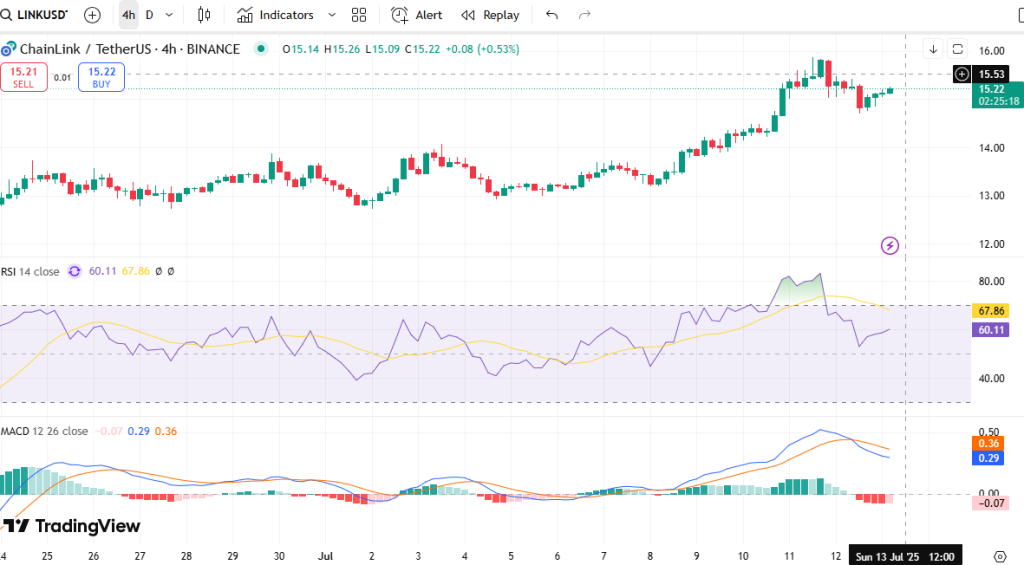This screenshot has width=1024, height=565.
Task: Click the Sun 13 Jul '25 12:00 time label
Action: pos(905,557)
